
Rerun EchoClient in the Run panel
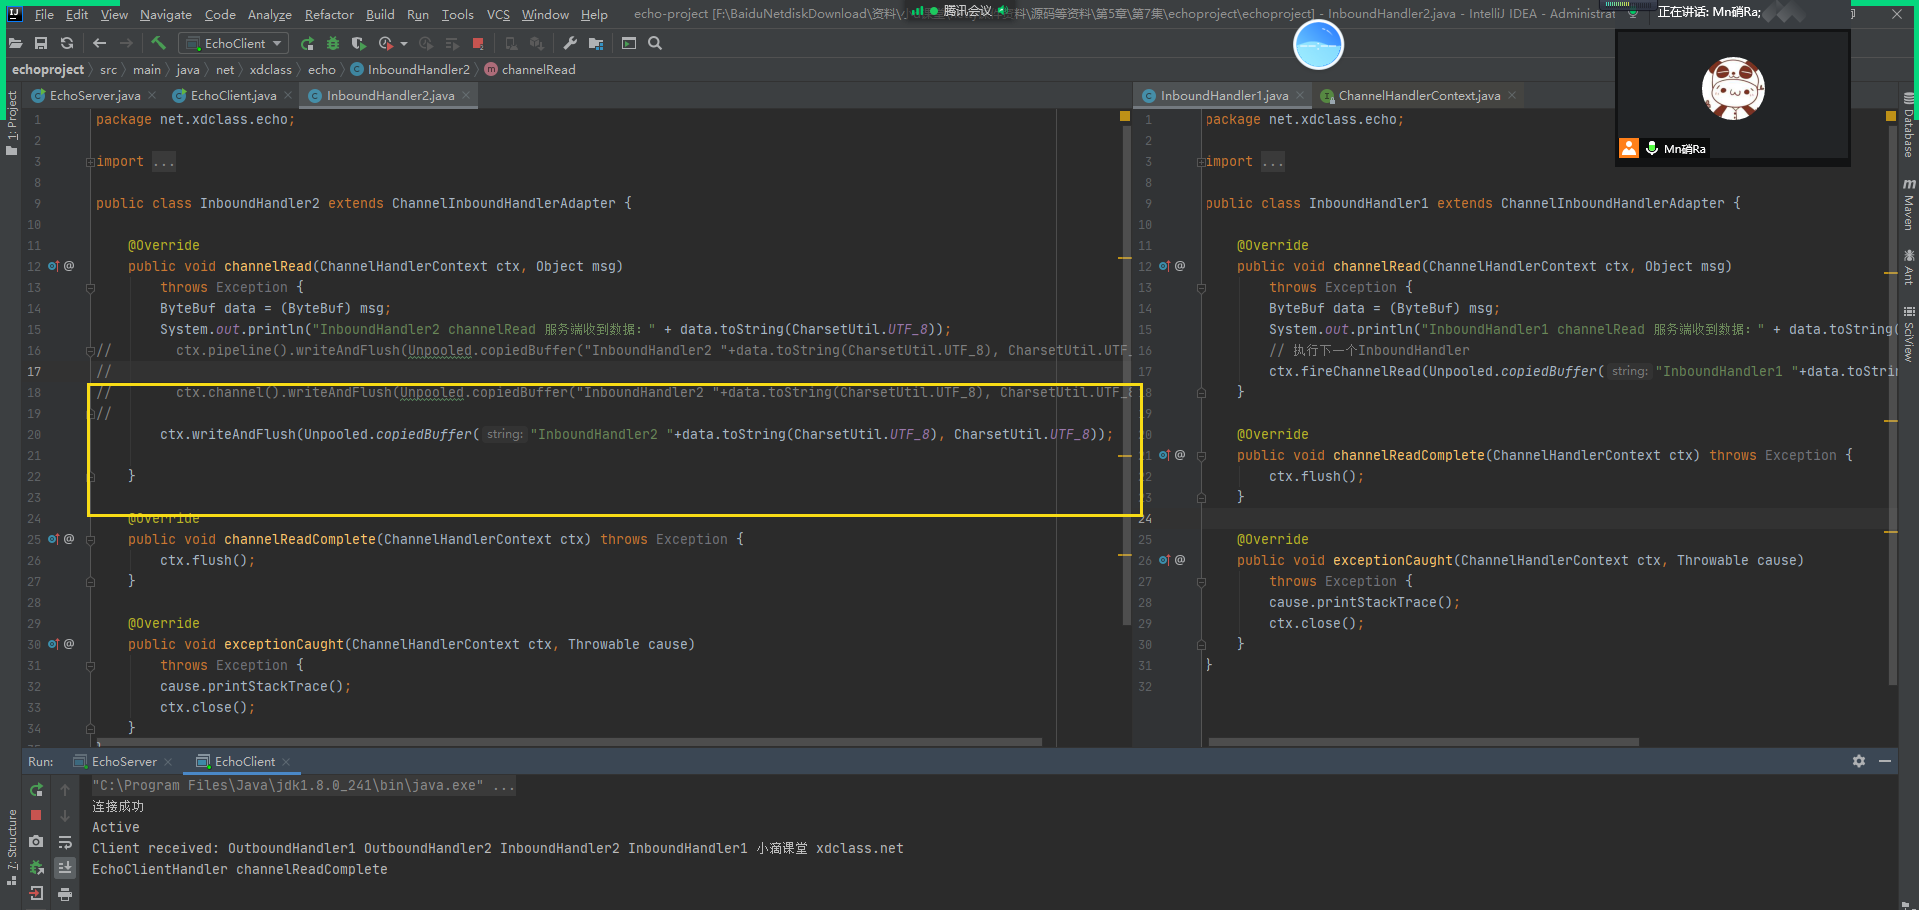pos(37,790)
